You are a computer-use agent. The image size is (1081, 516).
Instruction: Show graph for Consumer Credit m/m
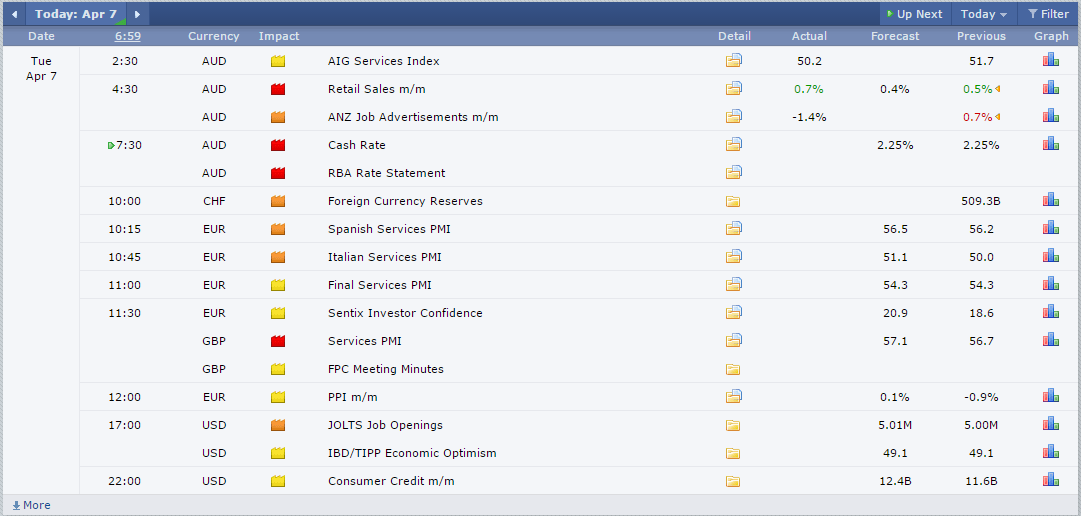coord(1051,480)
